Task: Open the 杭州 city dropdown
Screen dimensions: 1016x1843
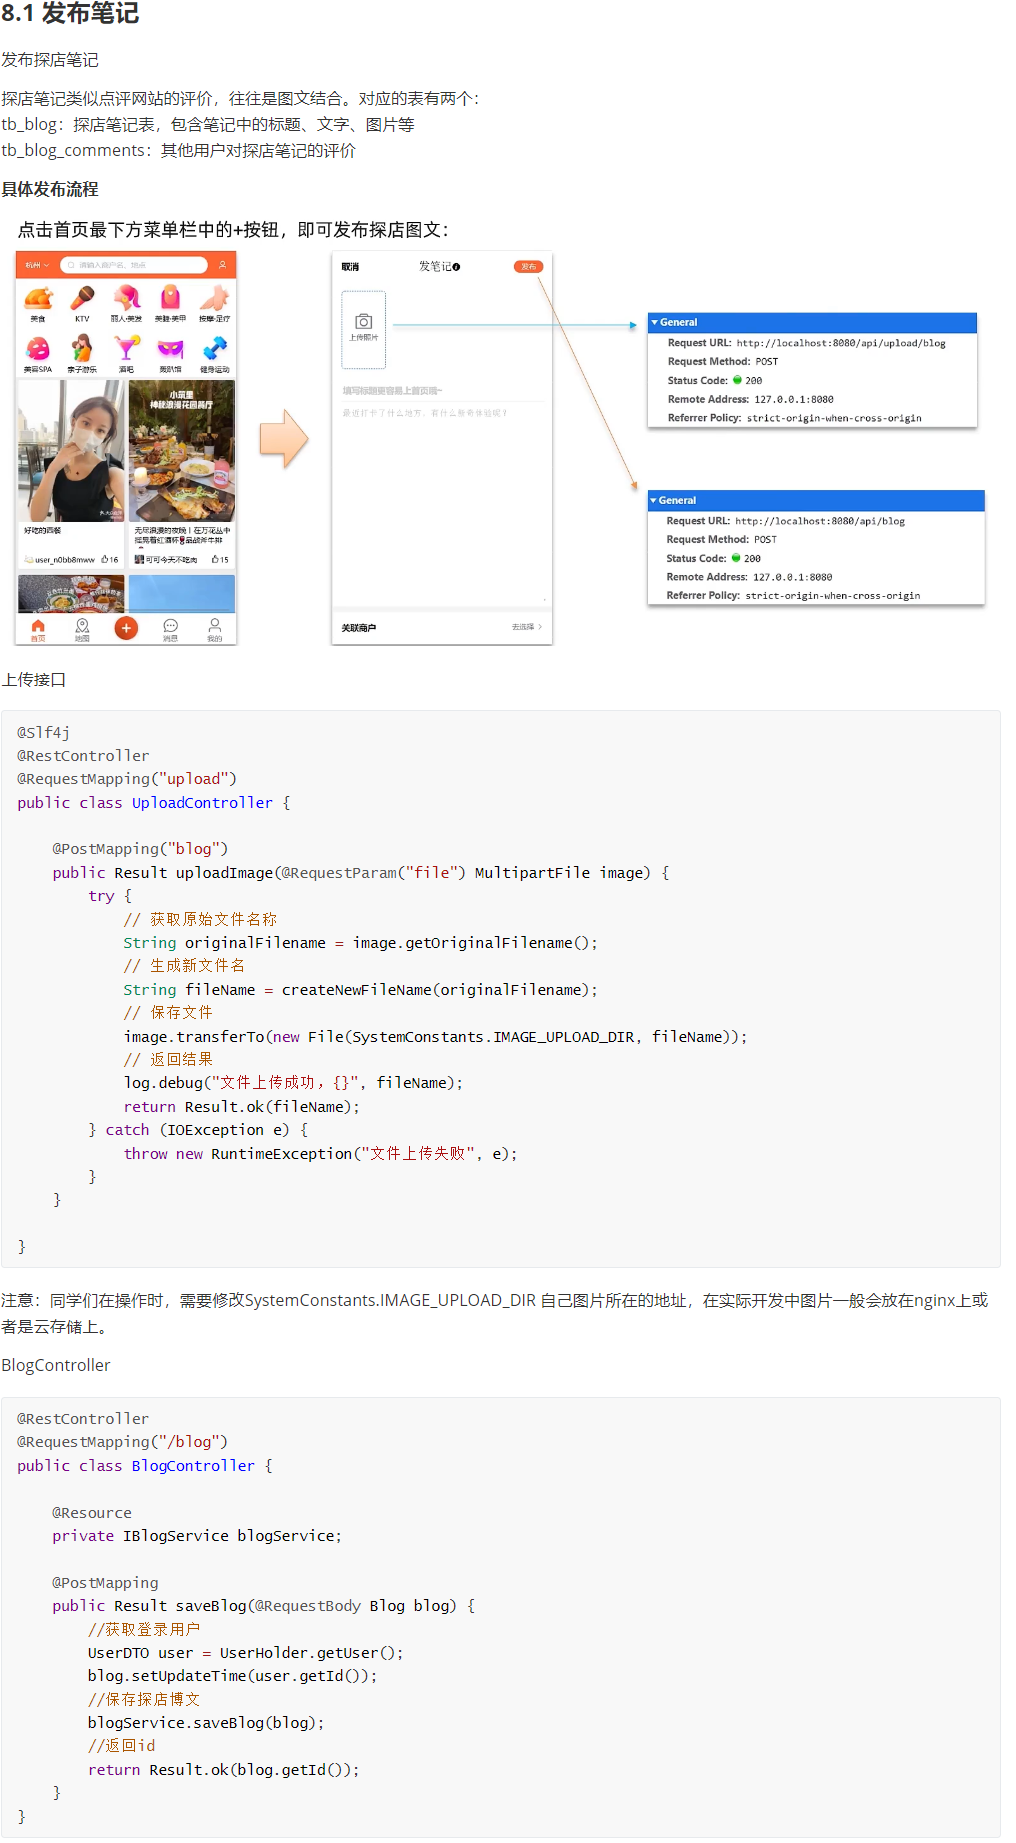Action: [x=37, y=265]
